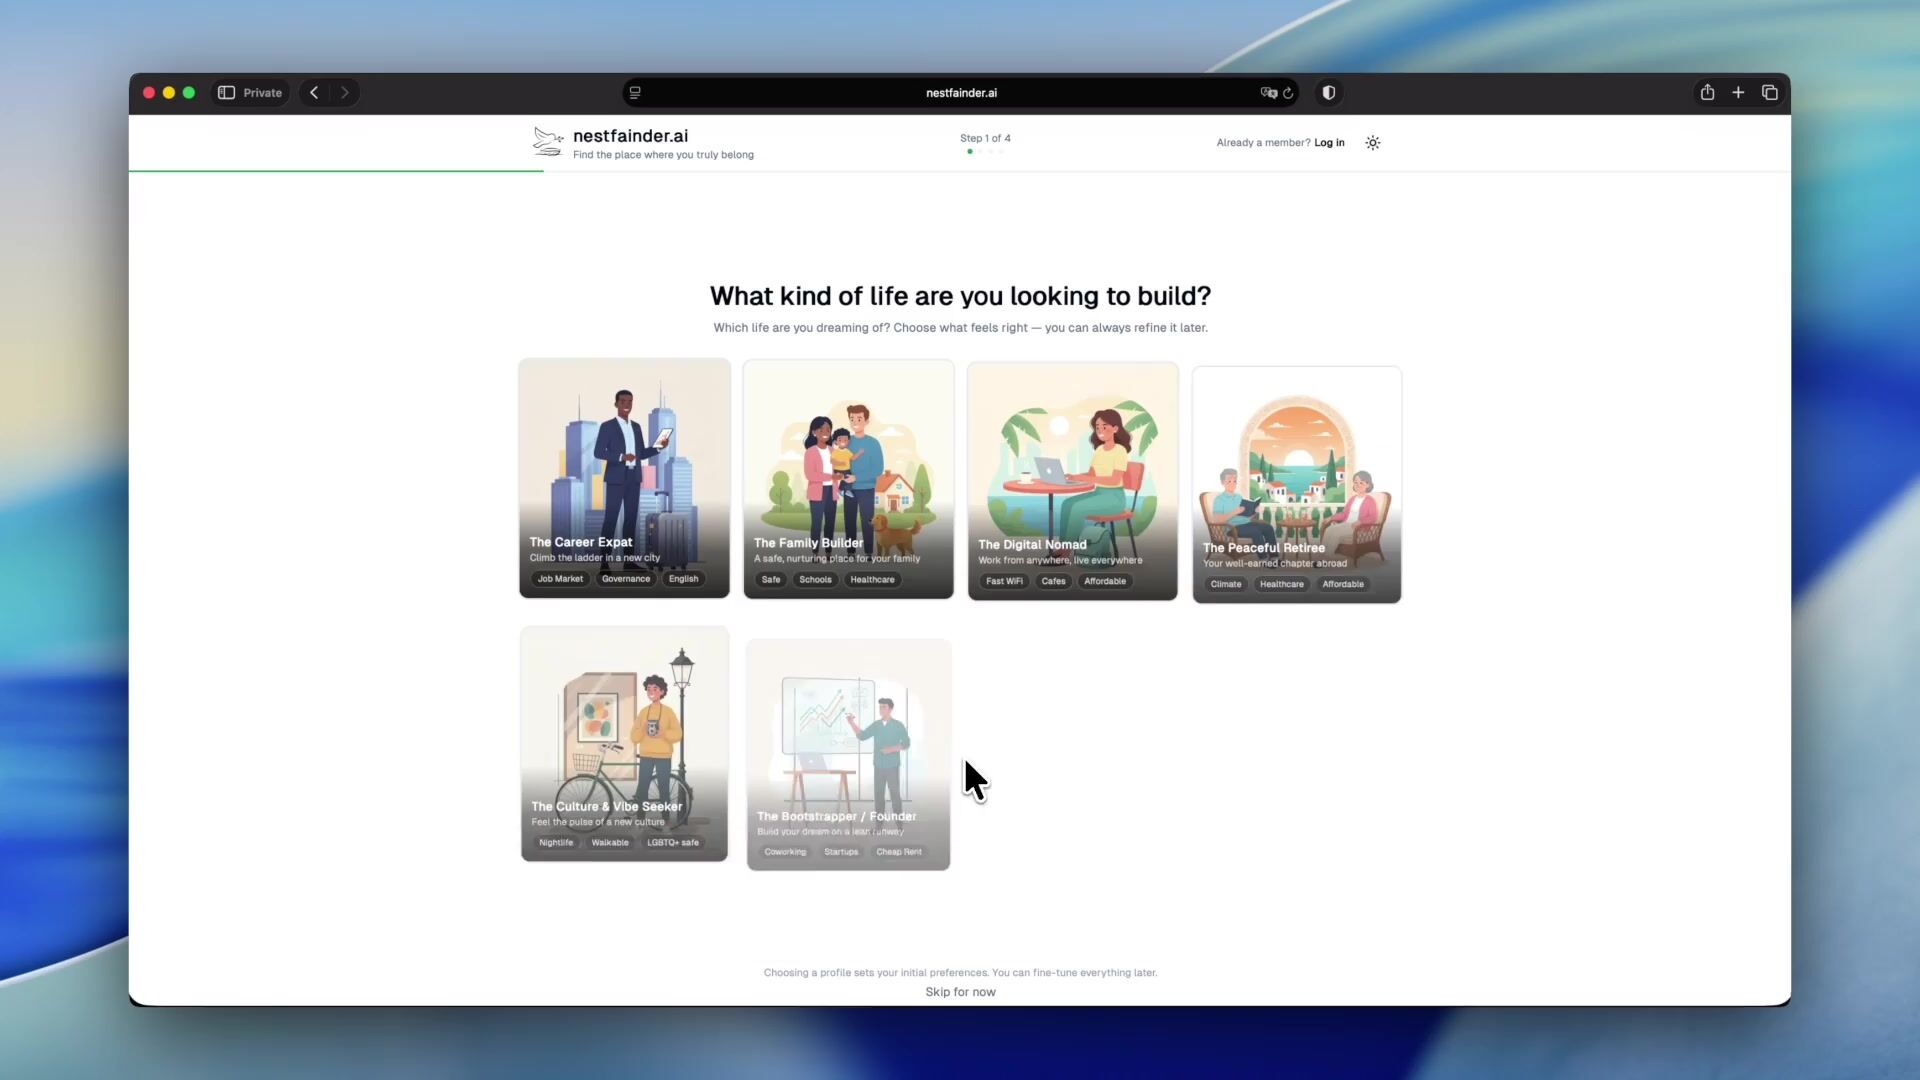Click the Healthcare tag on Peaceful Retiree

pos(1282,584)
